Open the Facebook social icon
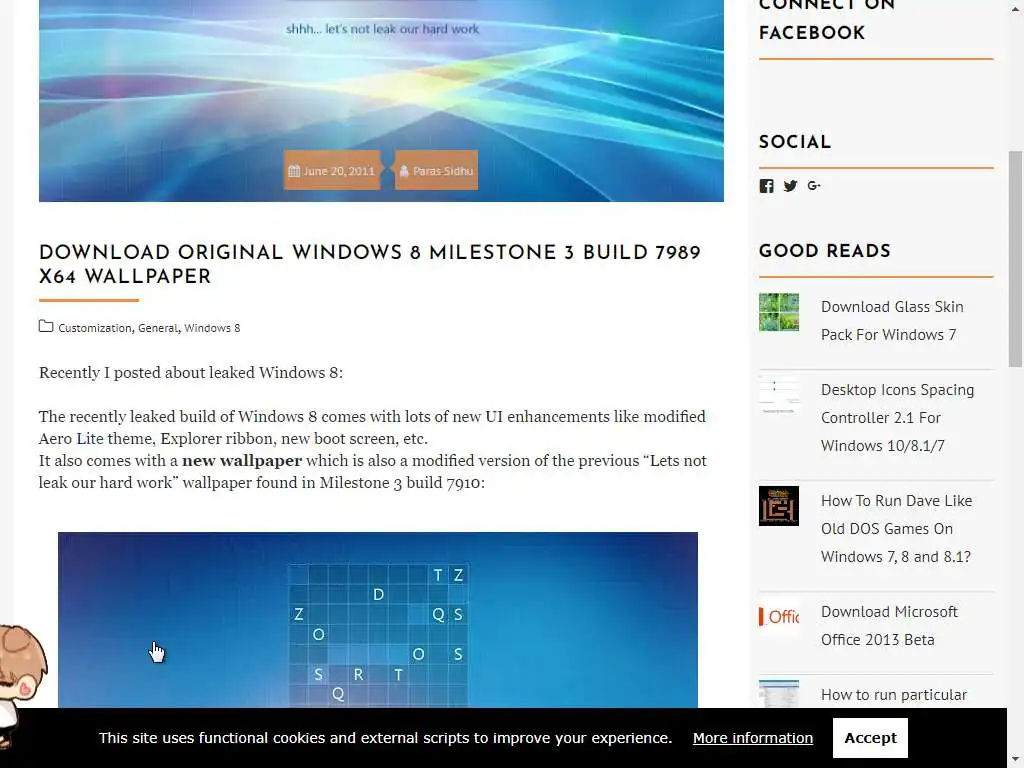 (x=766, y=186)
